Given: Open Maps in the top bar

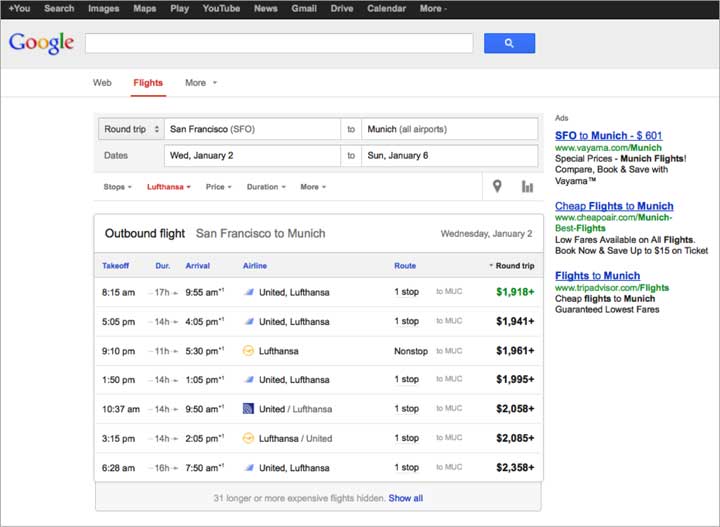Looking at the screenshot, I should [145, 8].
